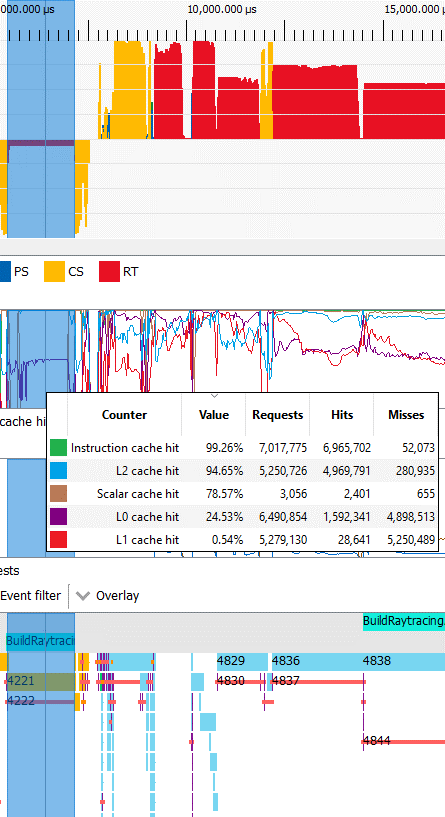This screenshot has width=445, height=817.
Task: Click the L1 cache hit red swatch
Action: (x=58, y=539)
